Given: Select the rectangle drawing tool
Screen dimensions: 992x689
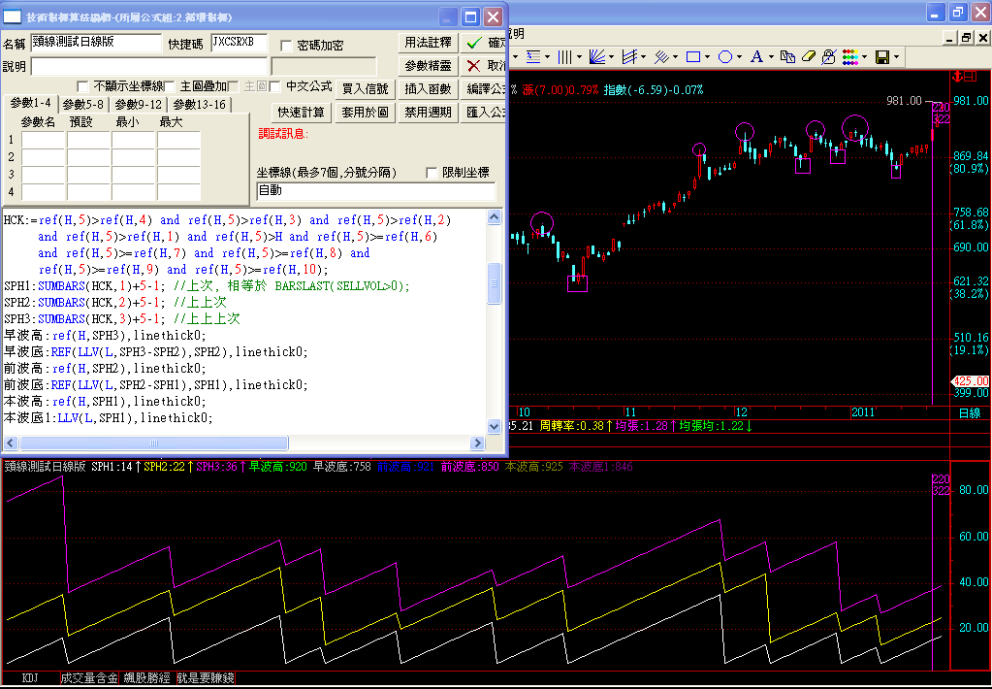Looking at the screenshot, I should point(693,57).
